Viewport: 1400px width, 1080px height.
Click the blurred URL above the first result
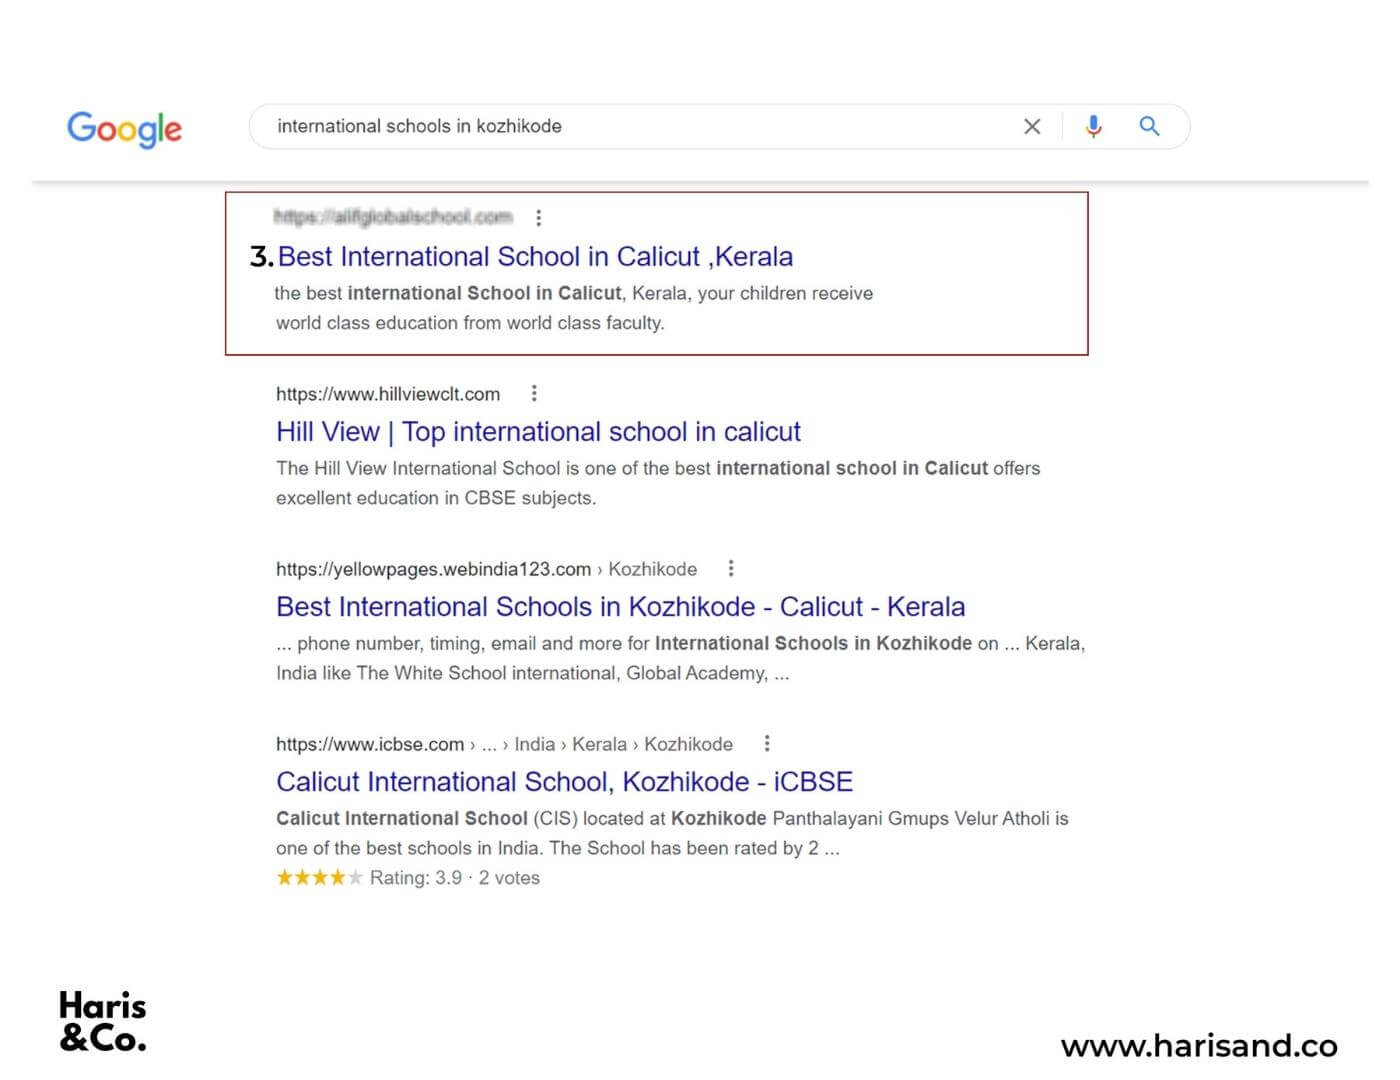click(393, 217)
